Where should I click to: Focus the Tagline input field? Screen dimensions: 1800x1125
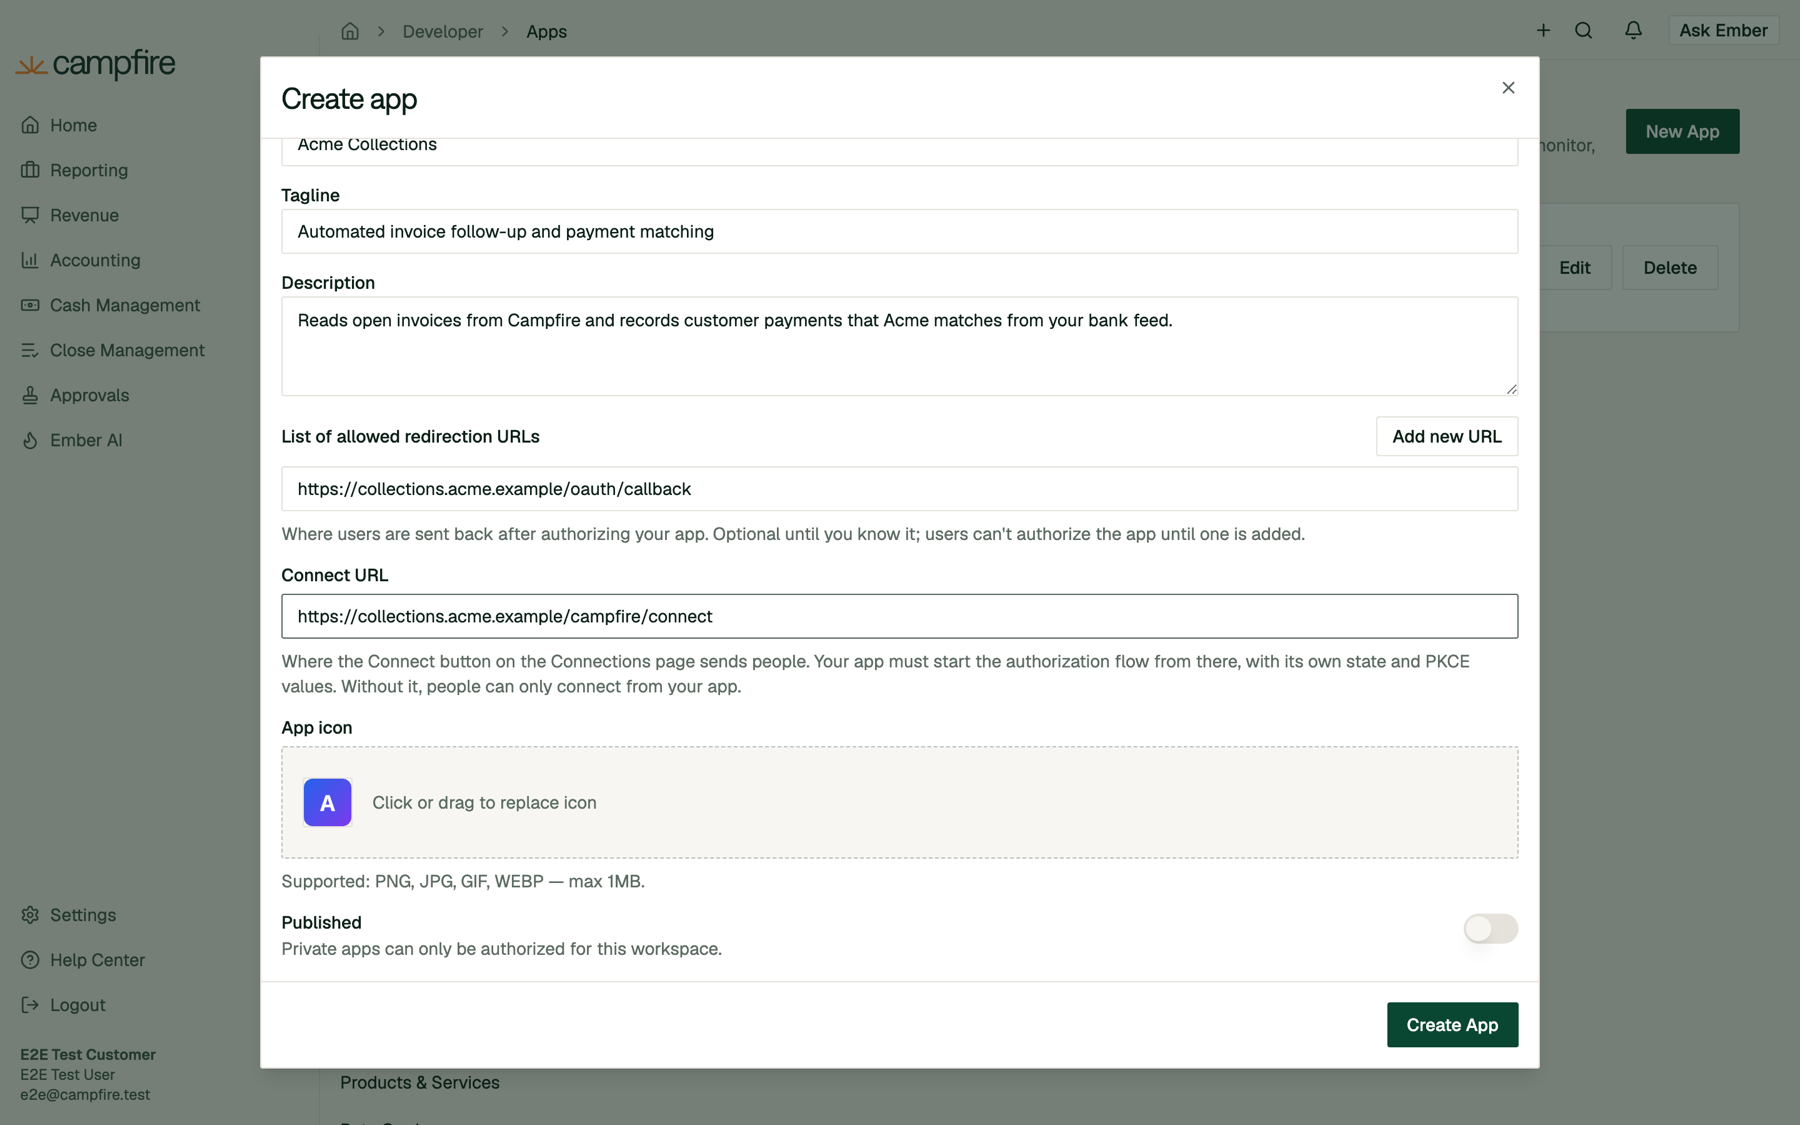[x=899, y=231]
